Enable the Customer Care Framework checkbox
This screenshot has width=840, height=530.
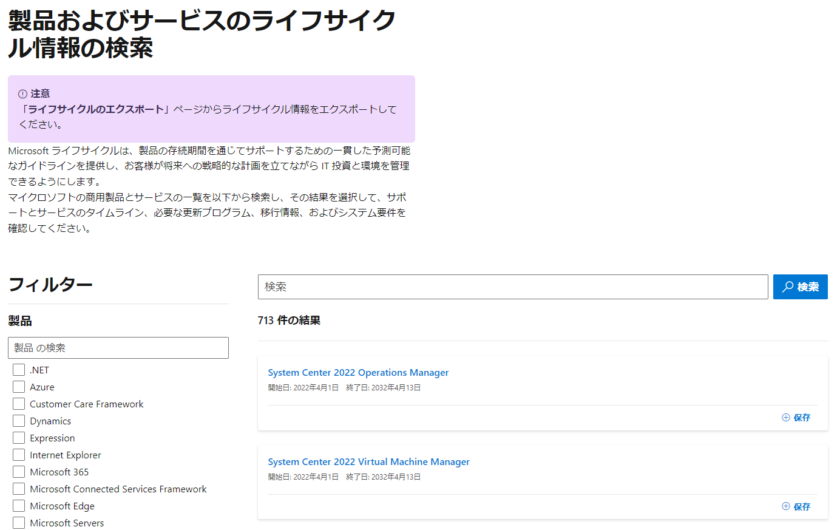(x=19, y=404)
